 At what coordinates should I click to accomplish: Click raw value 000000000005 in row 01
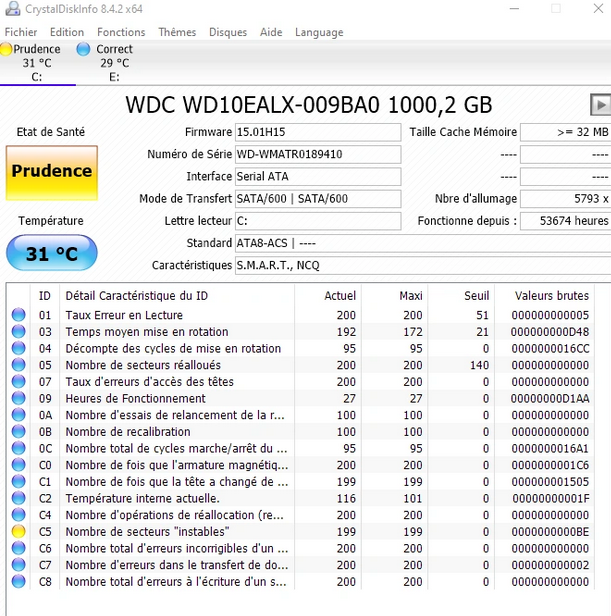(550, 315)
